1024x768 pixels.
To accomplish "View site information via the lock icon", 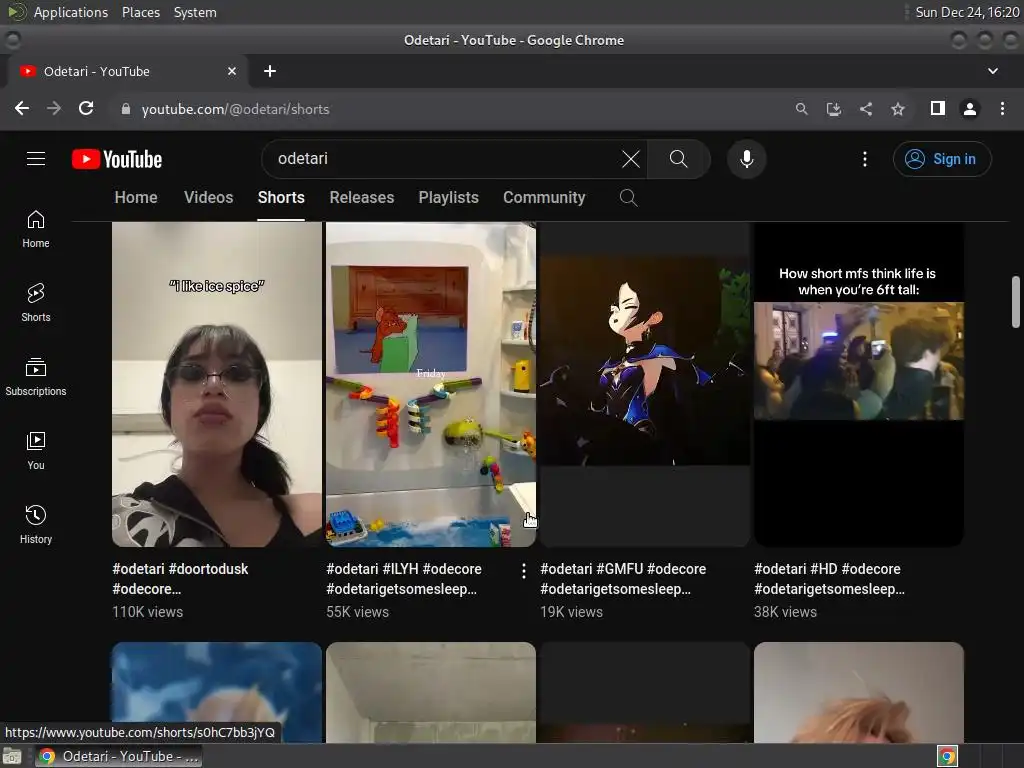I will click(126, 109).
